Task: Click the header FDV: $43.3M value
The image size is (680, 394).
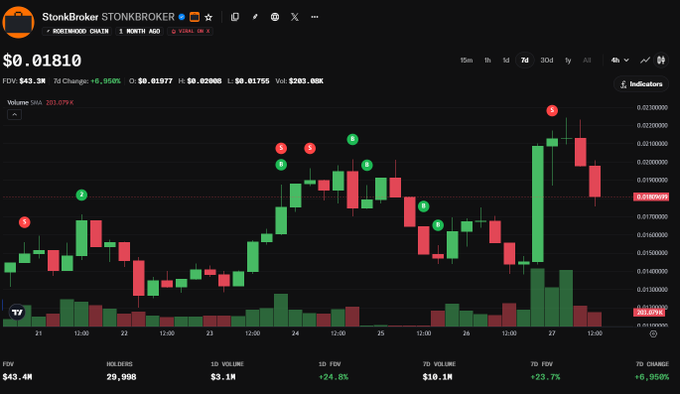Action: click(24, 81)
